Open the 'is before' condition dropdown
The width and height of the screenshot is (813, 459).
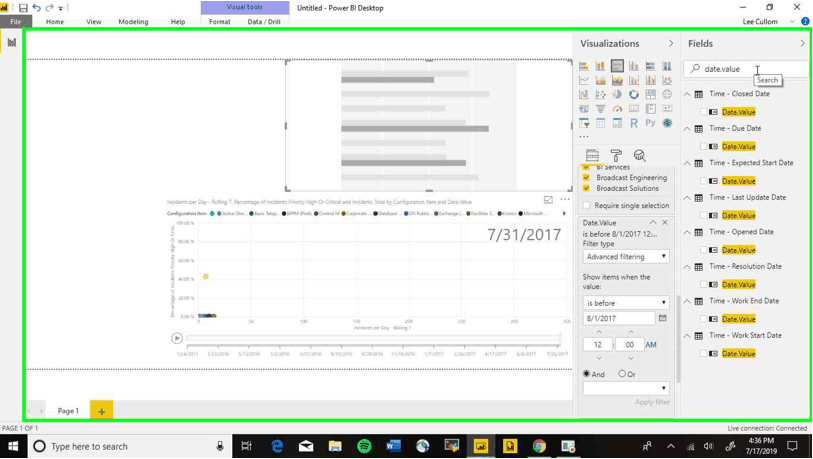pyautogui.click(x=626, y=303)
